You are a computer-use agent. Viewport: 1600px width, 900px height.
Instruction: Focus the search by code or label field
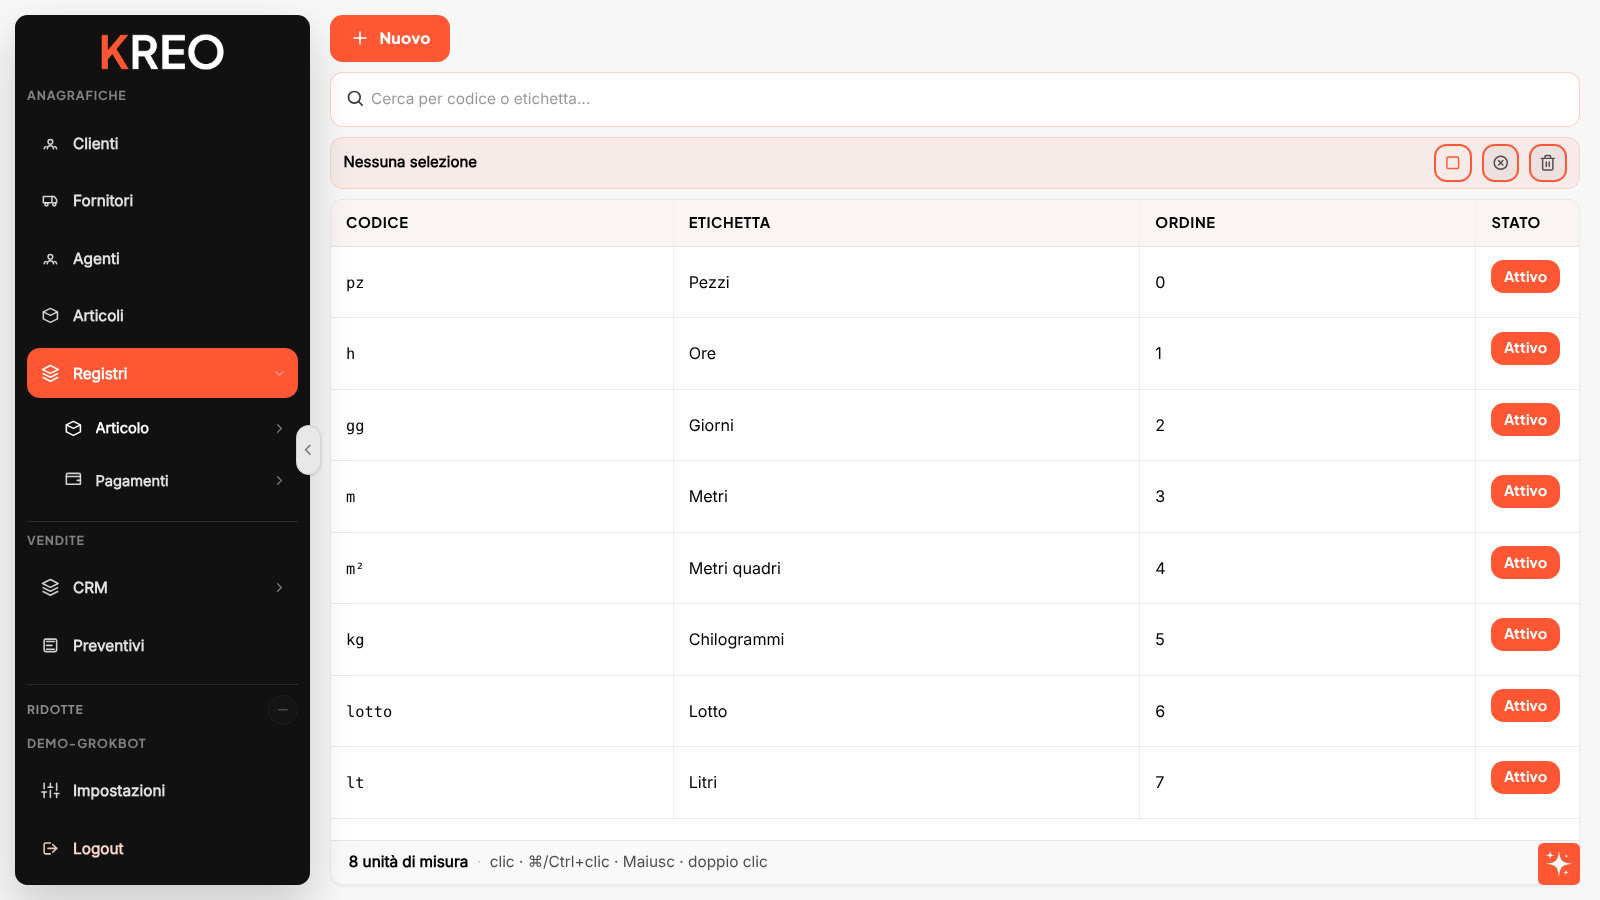[x=955, y=99]
